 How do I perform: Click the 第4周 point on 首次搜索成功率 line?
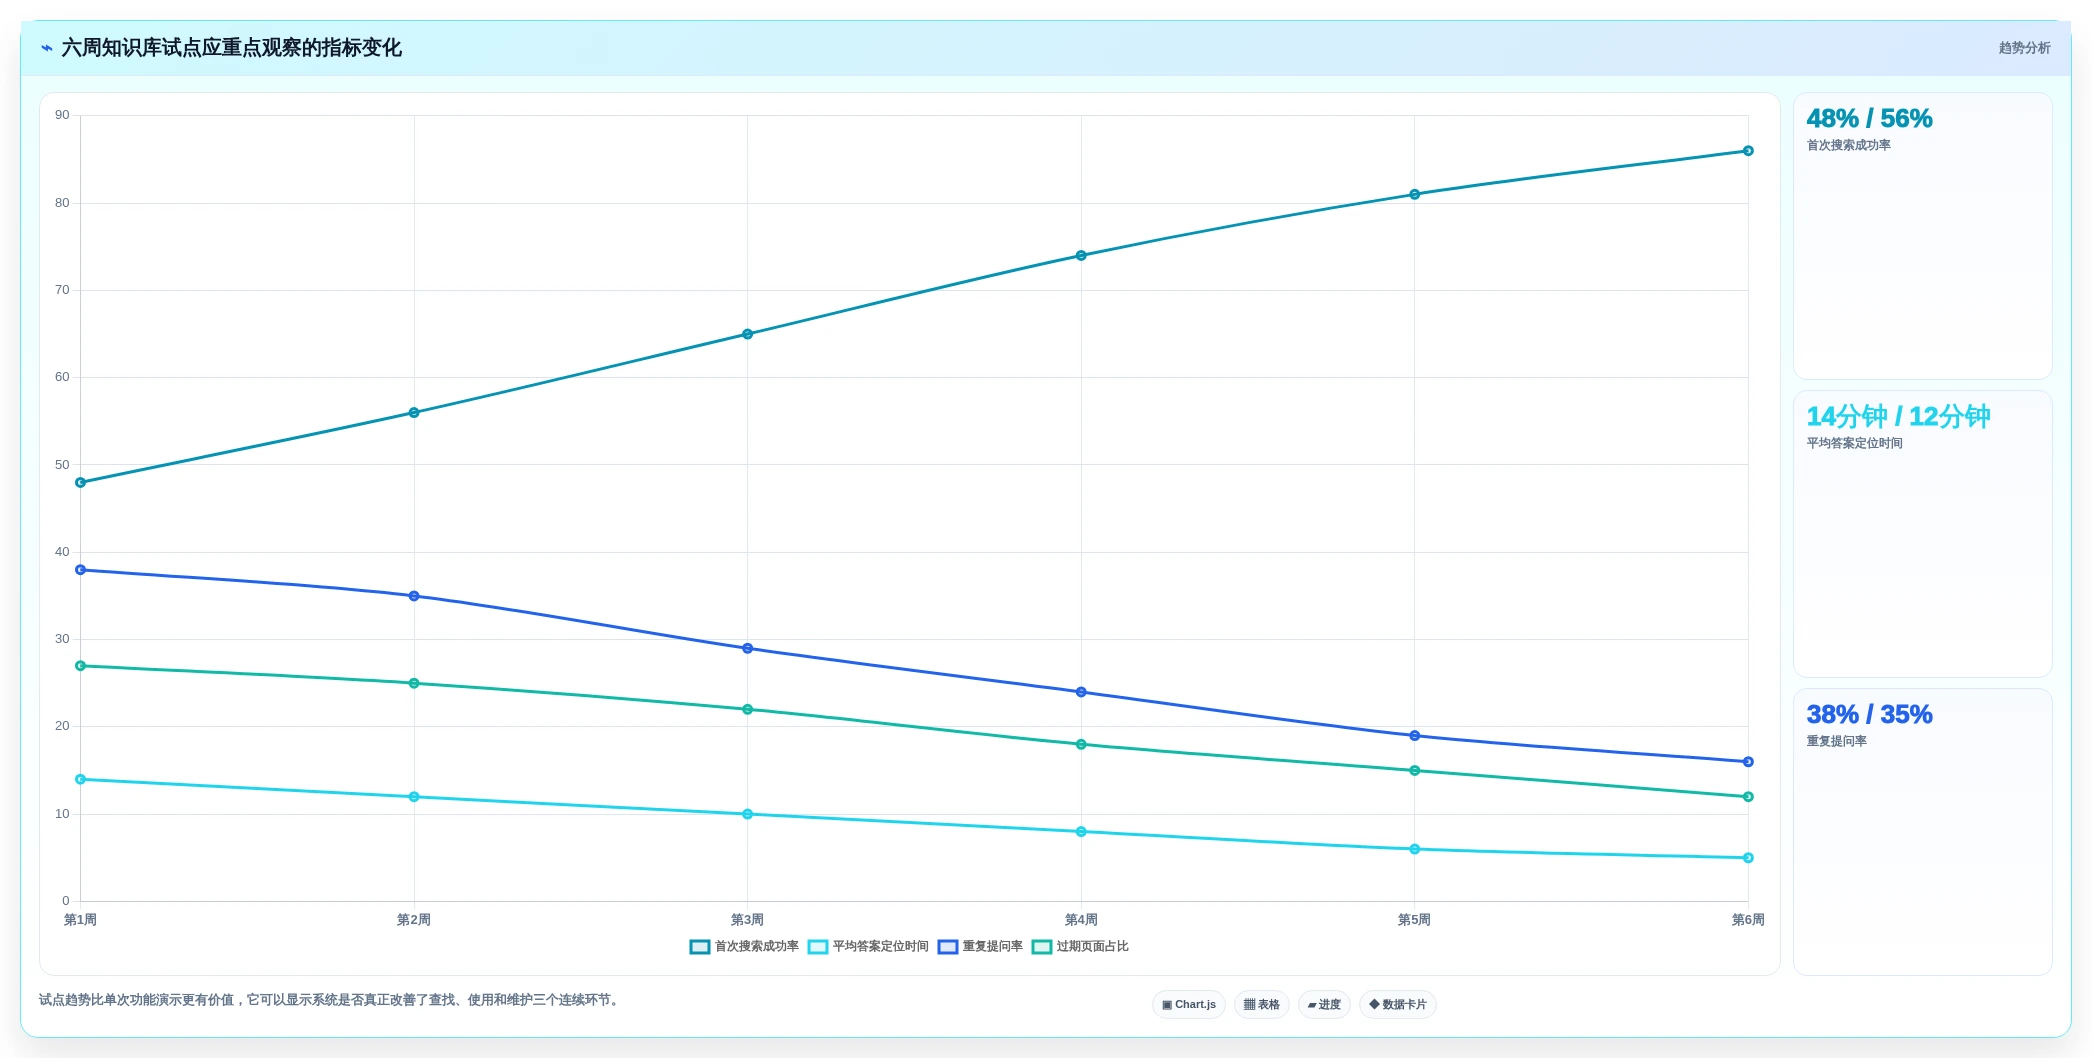coord(1081,255)
